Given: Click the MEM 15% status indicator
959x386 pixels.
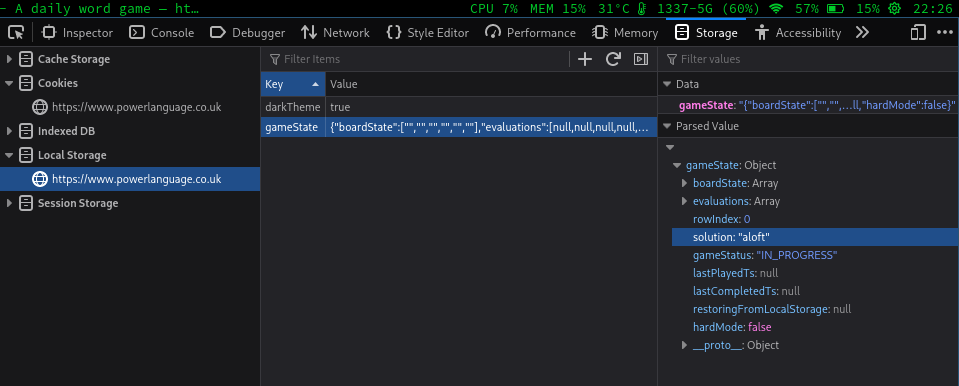Looking at the screenshot, I should pos(557,9).
